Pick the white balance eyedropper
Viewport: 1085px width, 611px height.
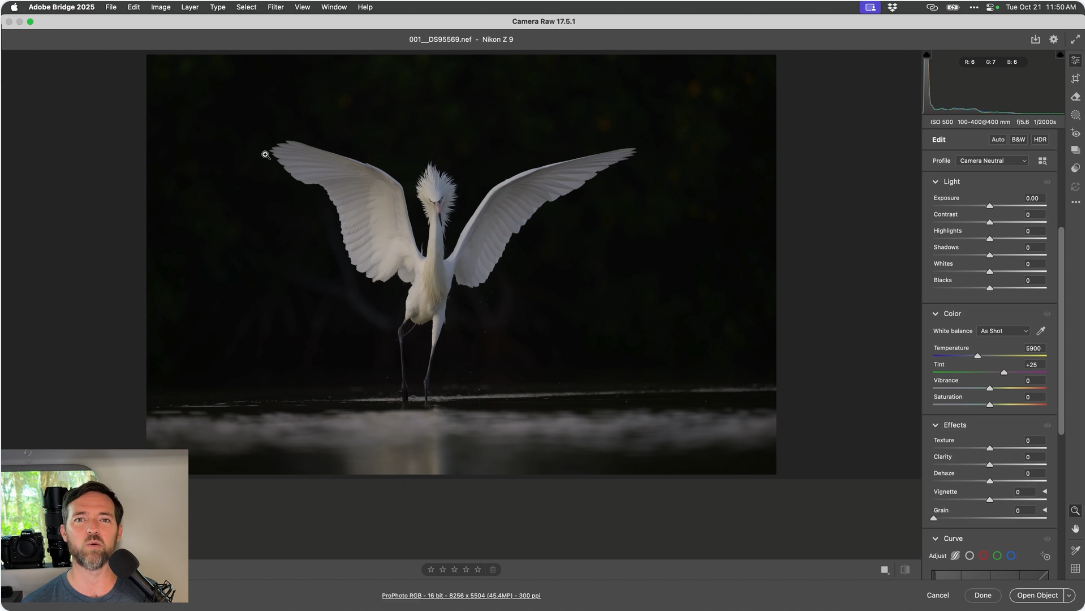pyautogui.click(x=1041, y=331)
